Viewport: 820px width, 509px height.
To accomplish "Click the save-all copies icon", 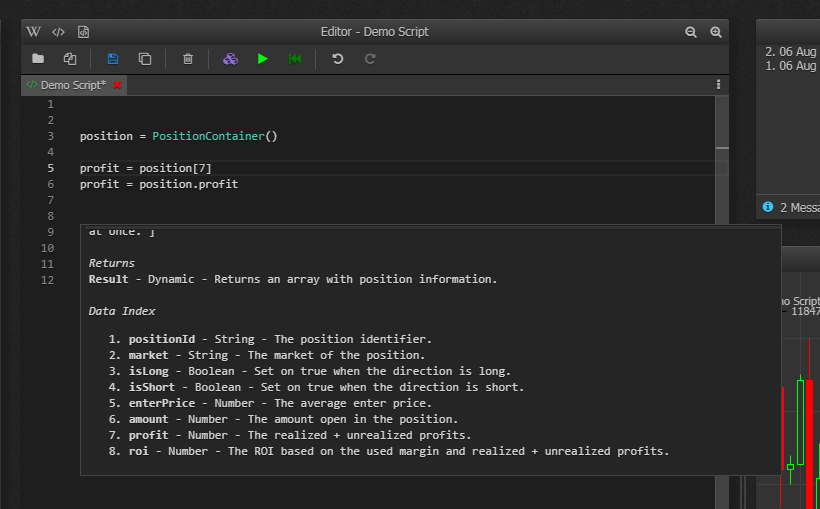I will 145,59.
